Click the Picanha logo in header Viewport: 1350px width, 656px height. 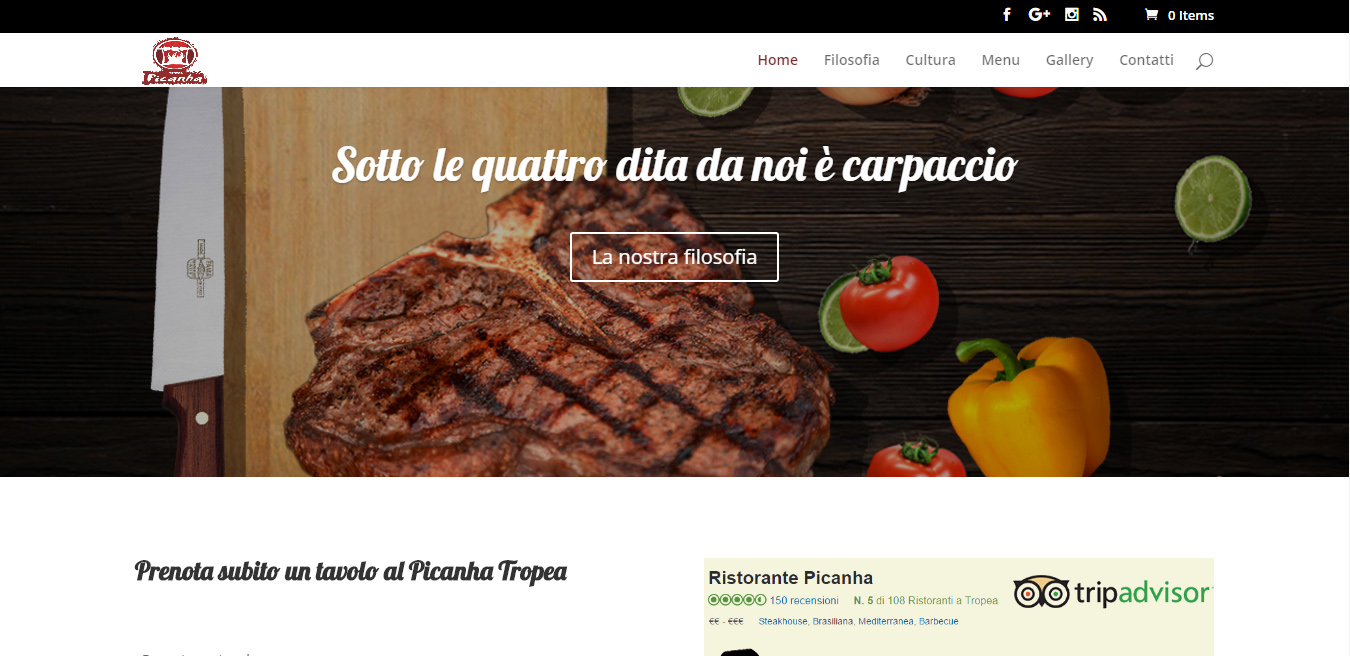pos(175,61)
